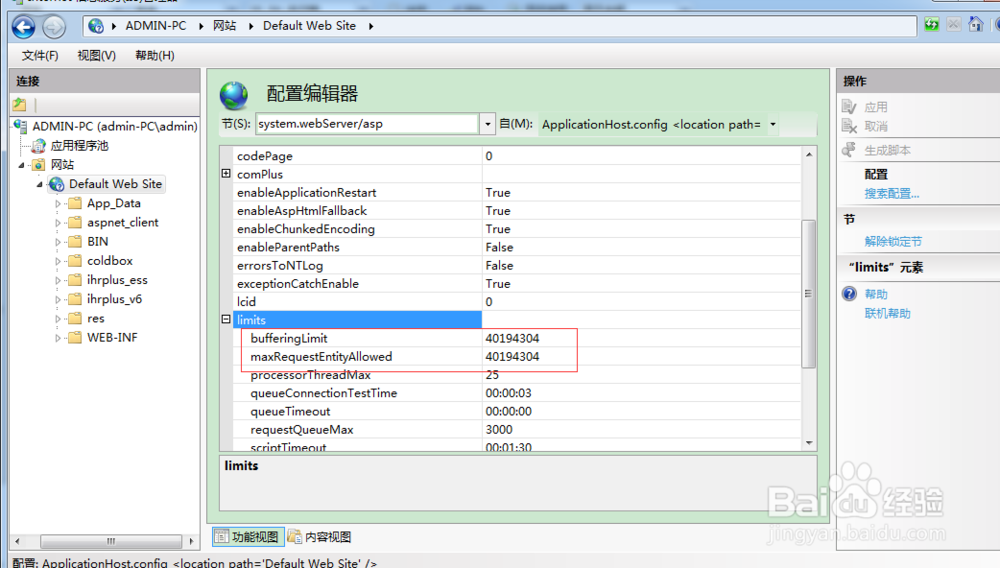Viewport: 1000px width, 568px height.
Task: Click 帮助 link in actions pane
Action: click(x=876, y=294)
